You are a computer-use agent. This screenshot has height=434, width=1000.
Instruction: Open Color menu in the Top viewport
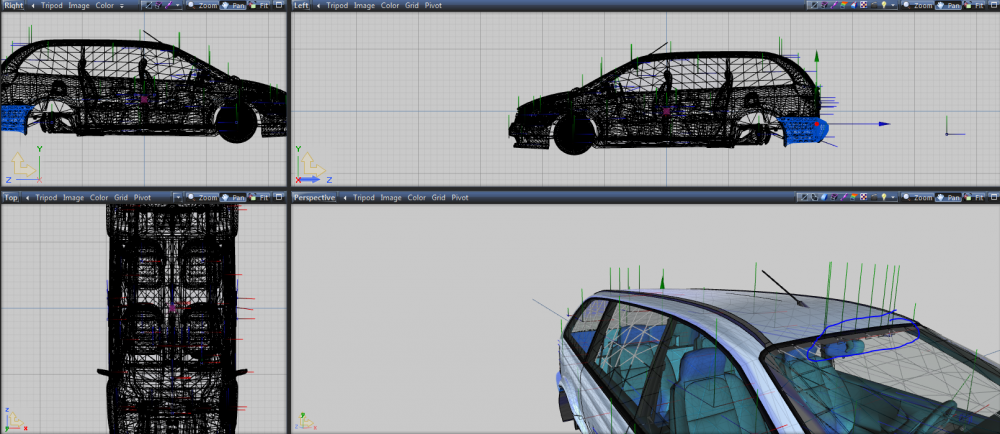99,198
